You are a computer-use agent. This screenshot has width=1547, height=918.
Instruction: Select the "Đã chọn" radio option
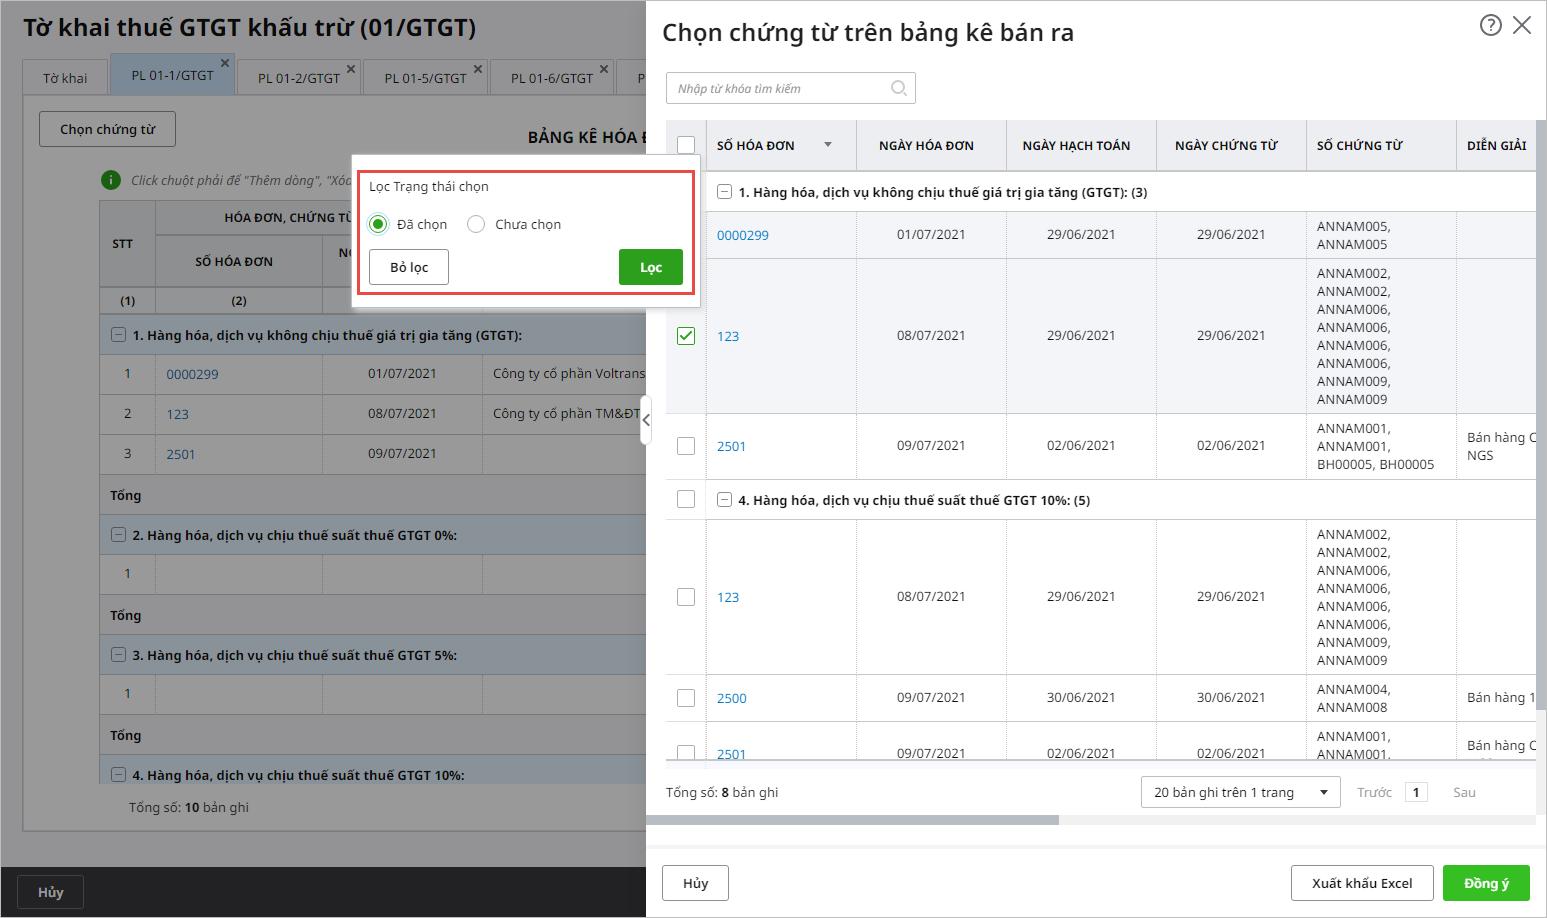[x=378, y=224]
